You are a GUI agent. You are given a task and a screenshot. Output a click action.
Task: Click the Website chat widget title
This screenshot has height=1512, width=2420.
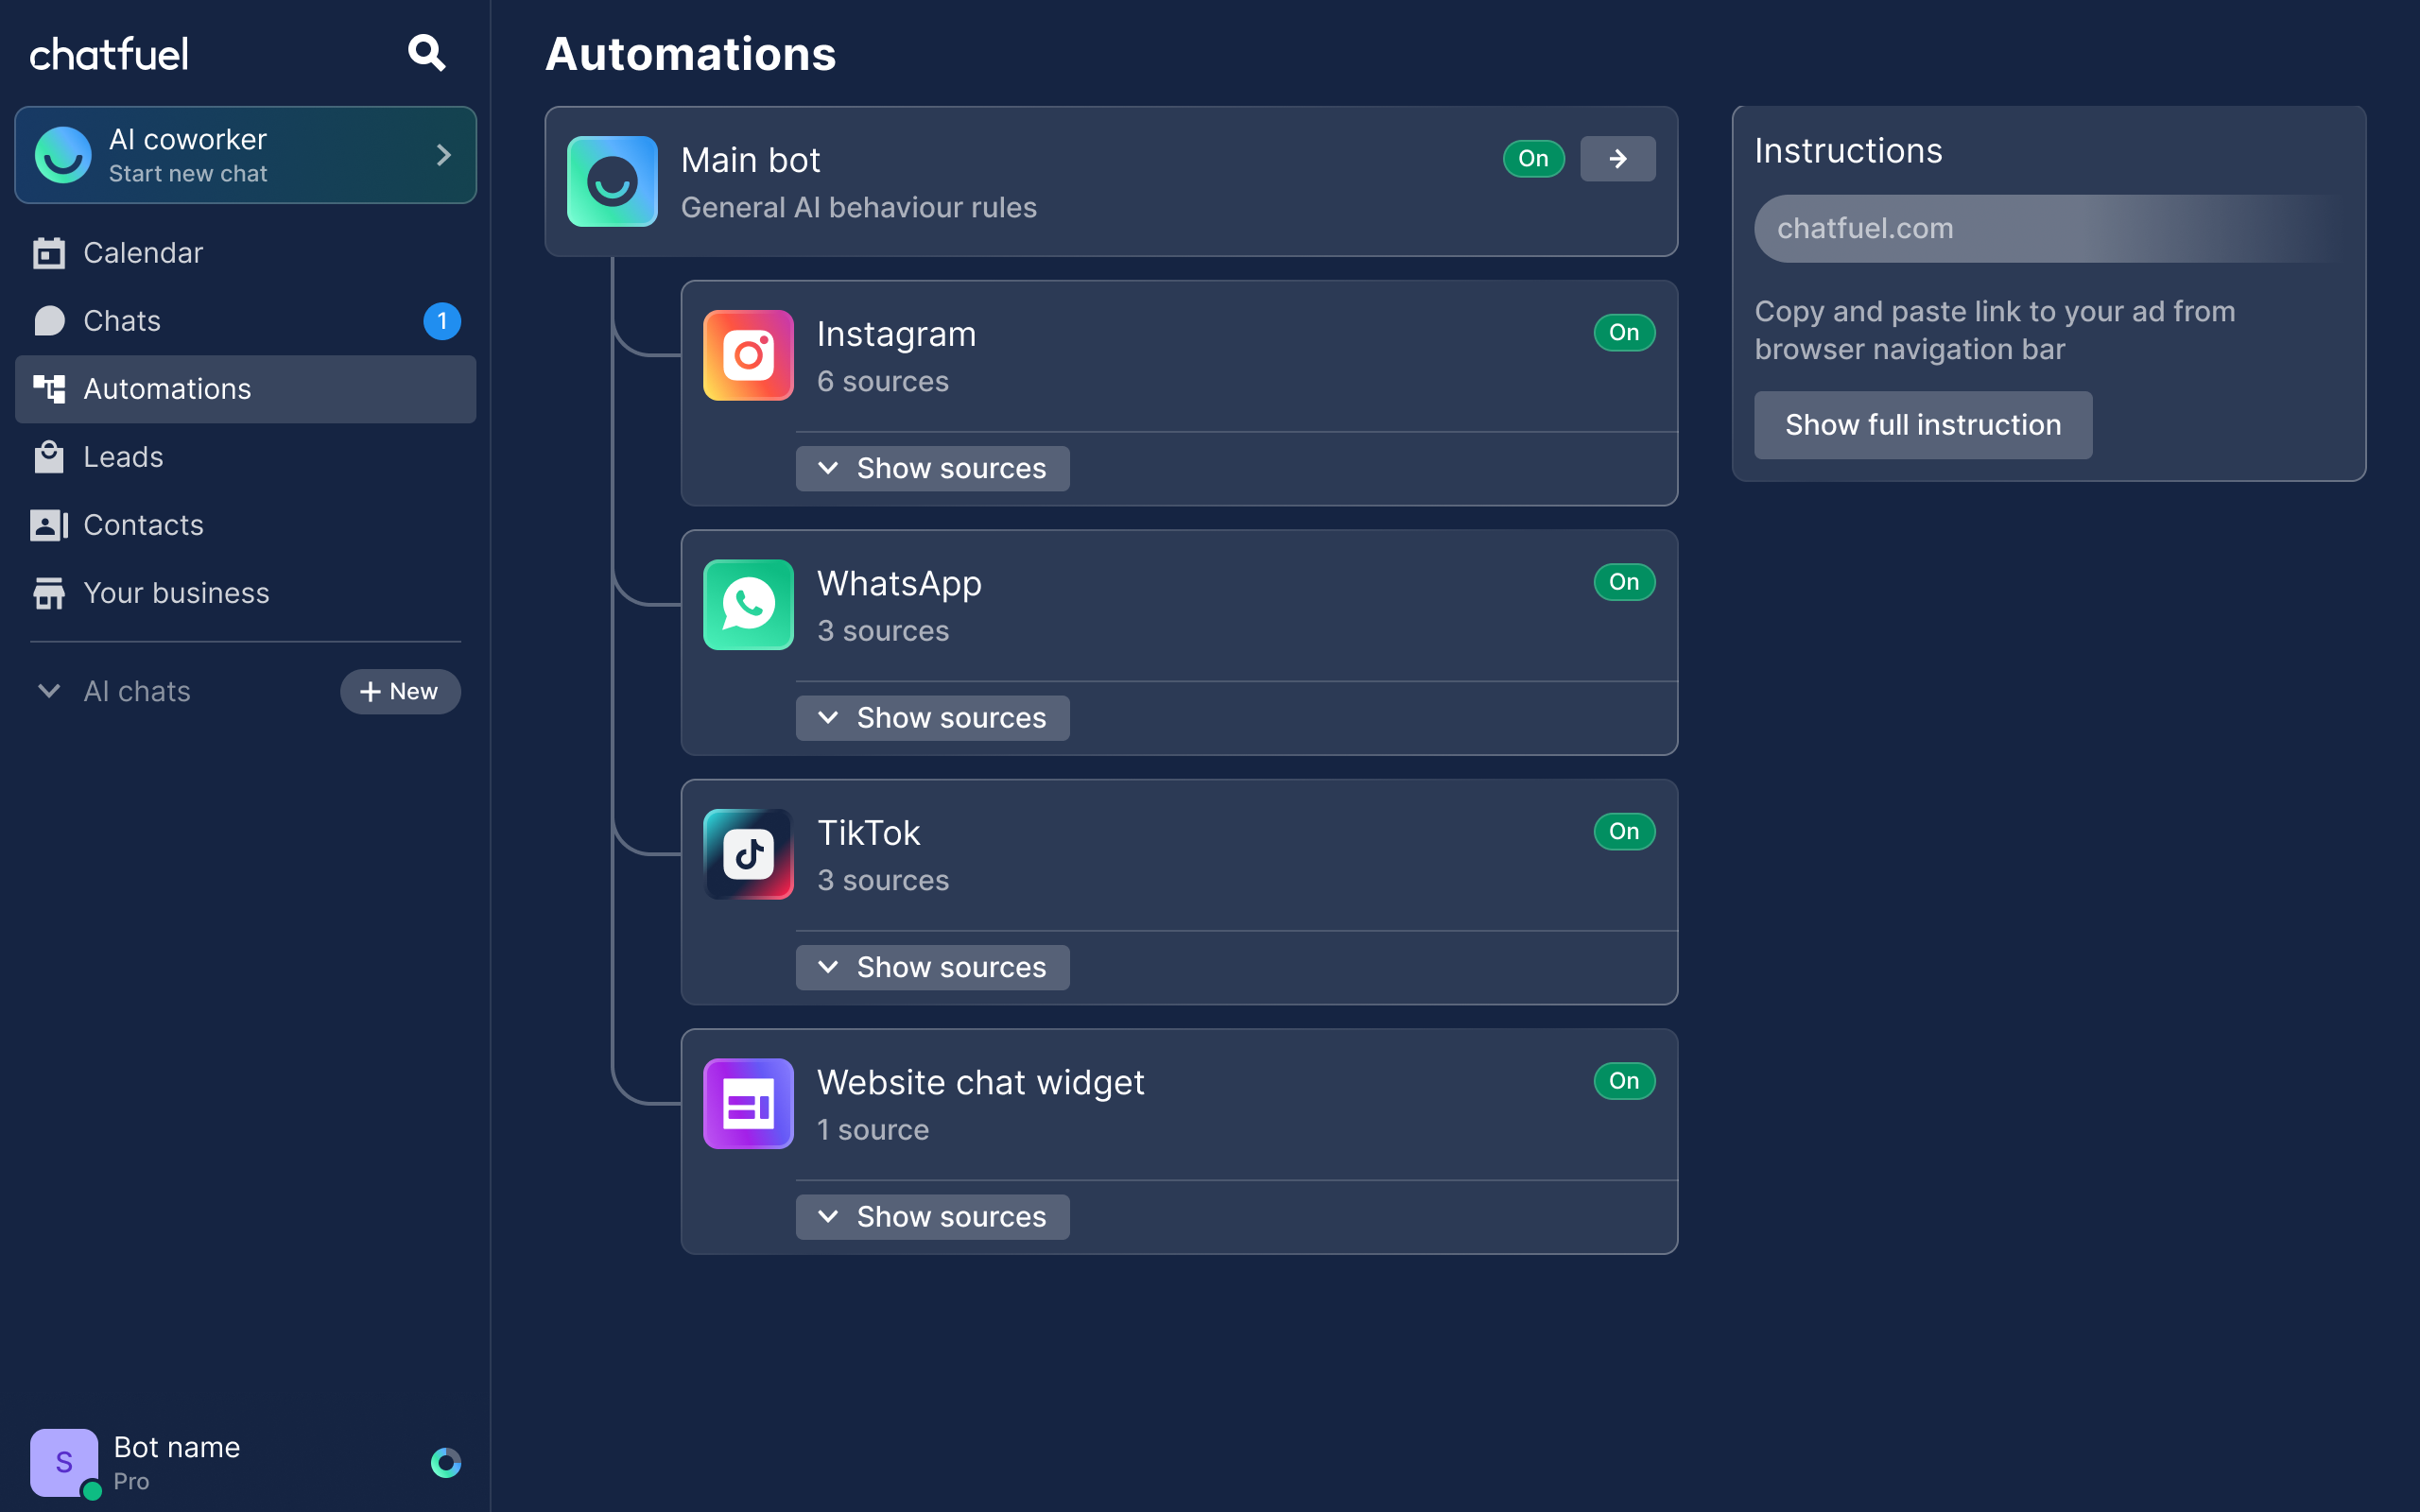pyautogui.click(x=980, y=1083)
